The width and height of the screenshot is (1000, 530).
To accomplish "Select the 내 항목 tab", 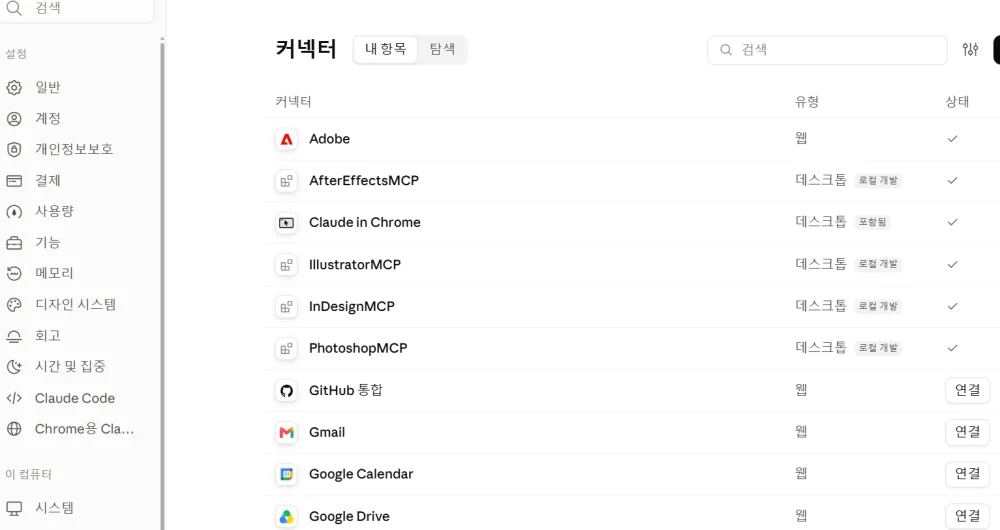I will pos(385,49).
